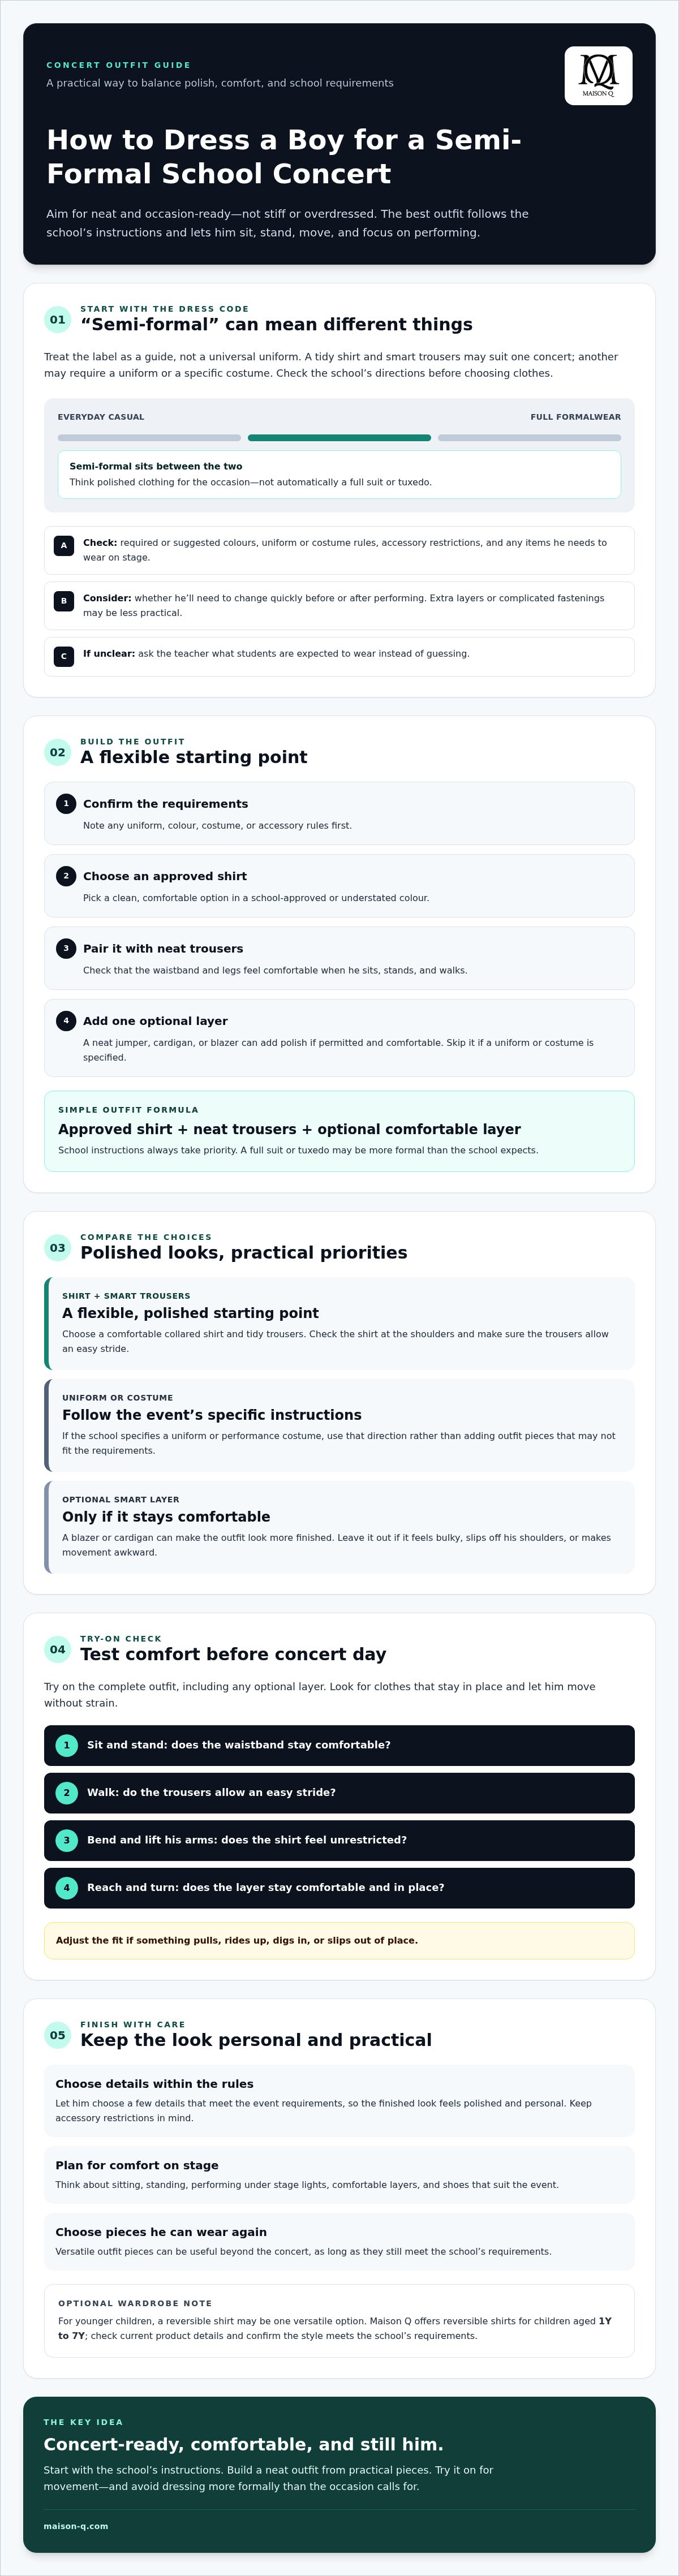Click the teal circle 2 on Walk check
This screenshot has width=679, height=2576.
click(66, 1792)
